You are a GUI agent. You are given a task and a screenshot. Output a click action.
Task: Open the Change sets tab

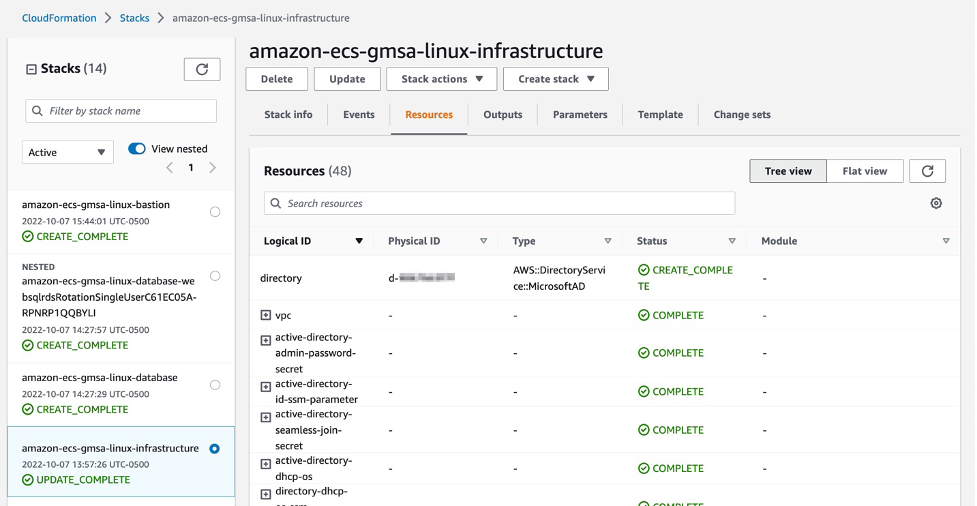coord(742,115)
